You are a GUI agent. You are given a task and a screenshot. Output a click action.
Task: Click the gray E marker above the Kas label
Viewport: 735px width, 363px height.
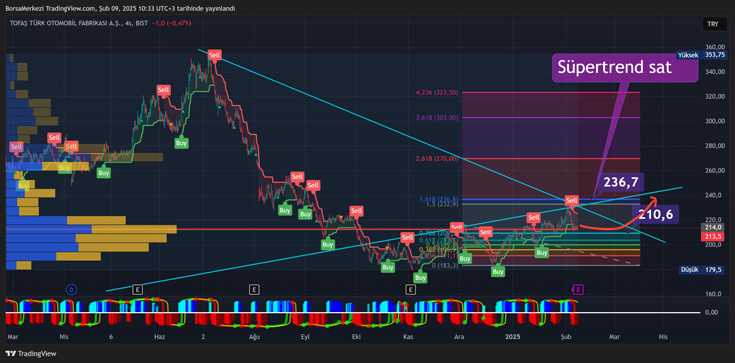coord(411,289)
